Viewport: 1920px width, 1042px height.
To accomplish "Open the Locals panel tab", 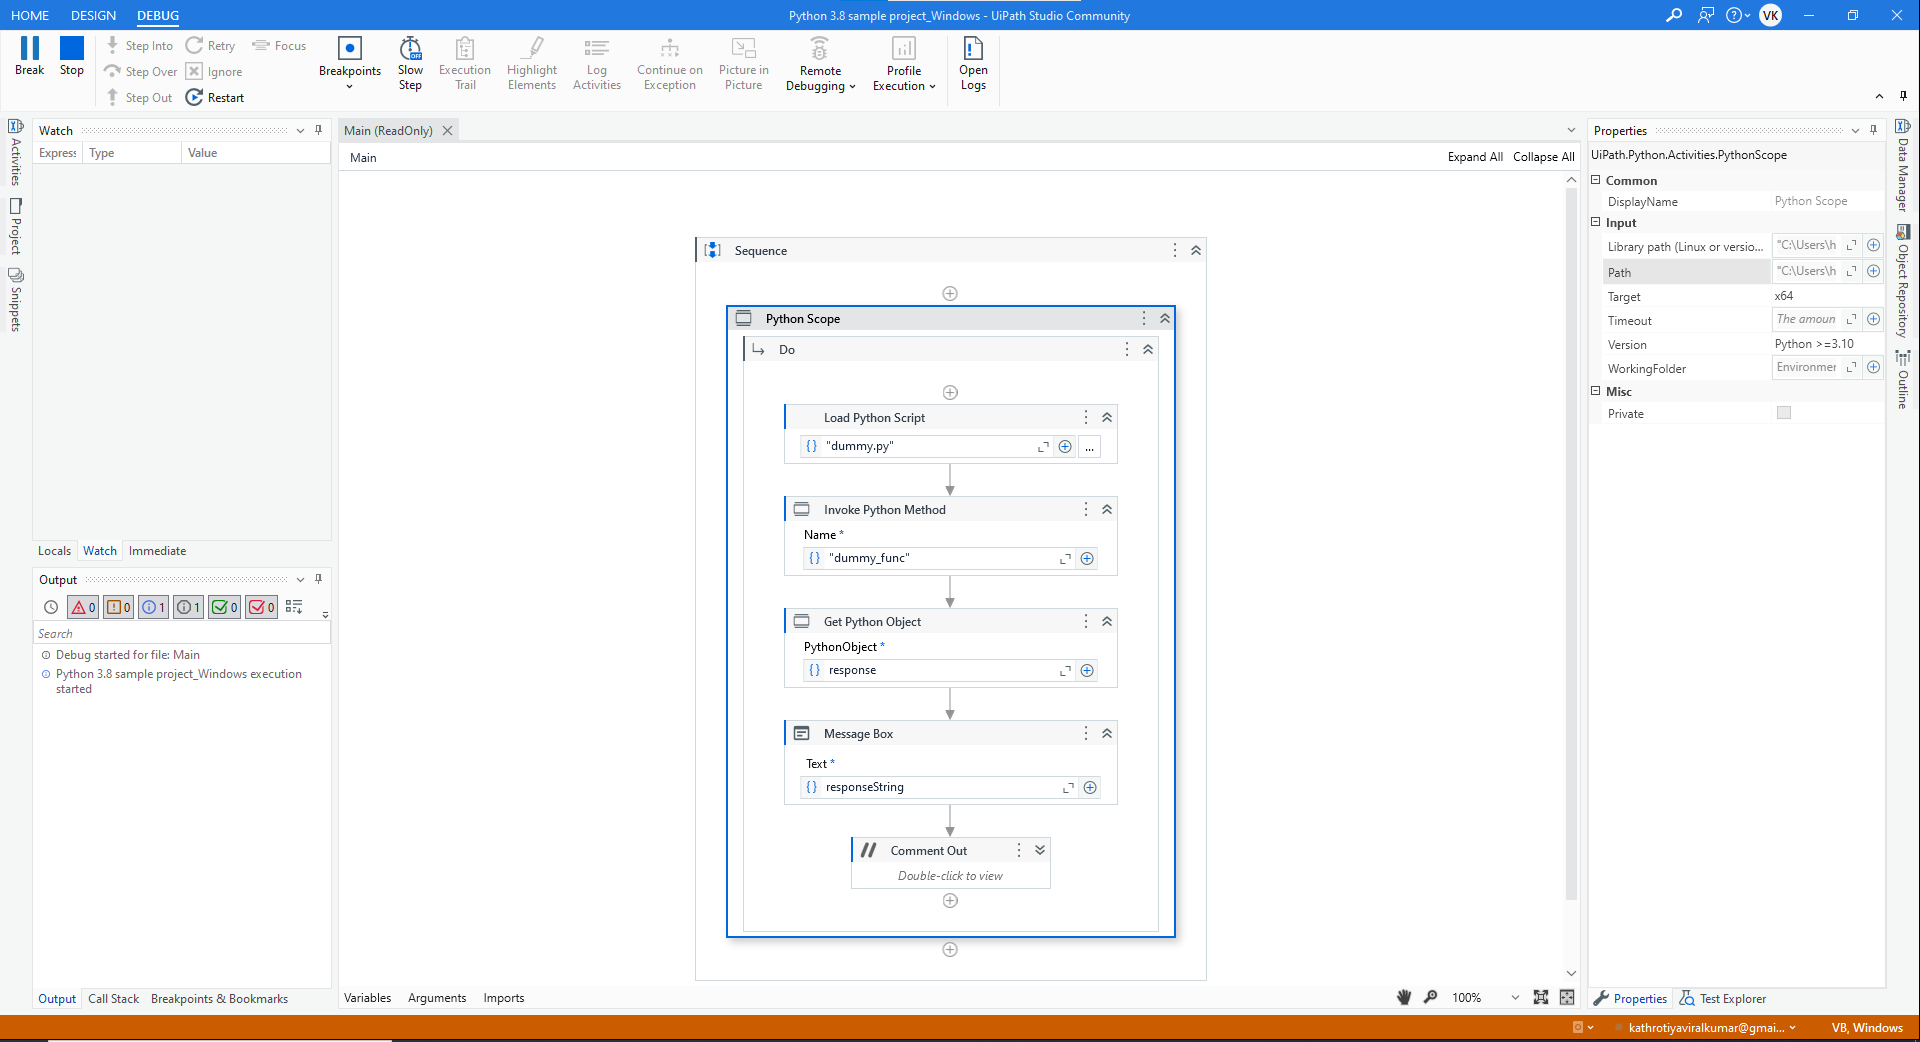I will [54, 550].
